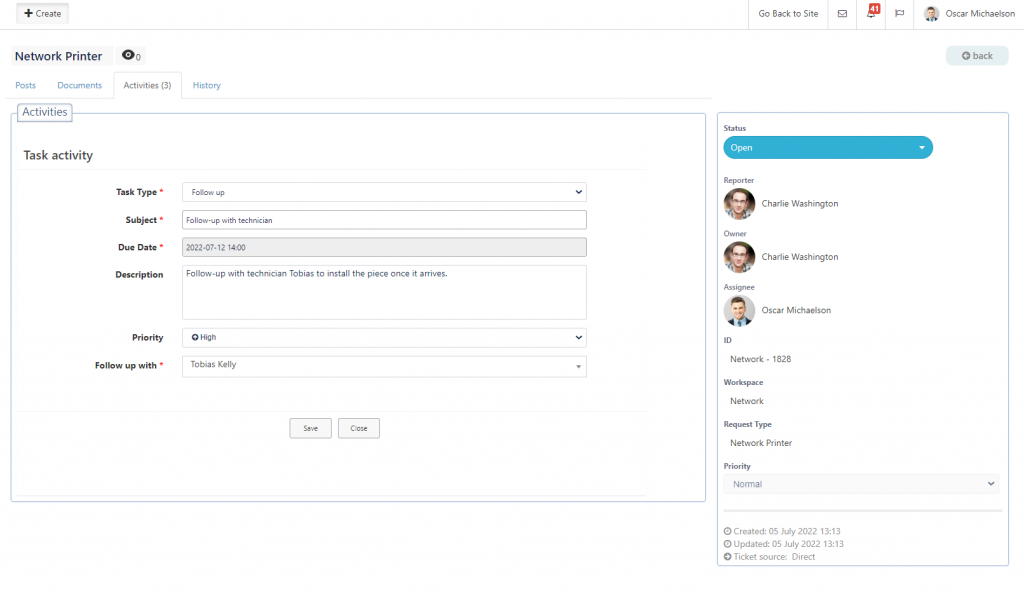Click the eye watchers icon beside Network Printer
Screen dimensions: 1024x594
coord(128,55)
